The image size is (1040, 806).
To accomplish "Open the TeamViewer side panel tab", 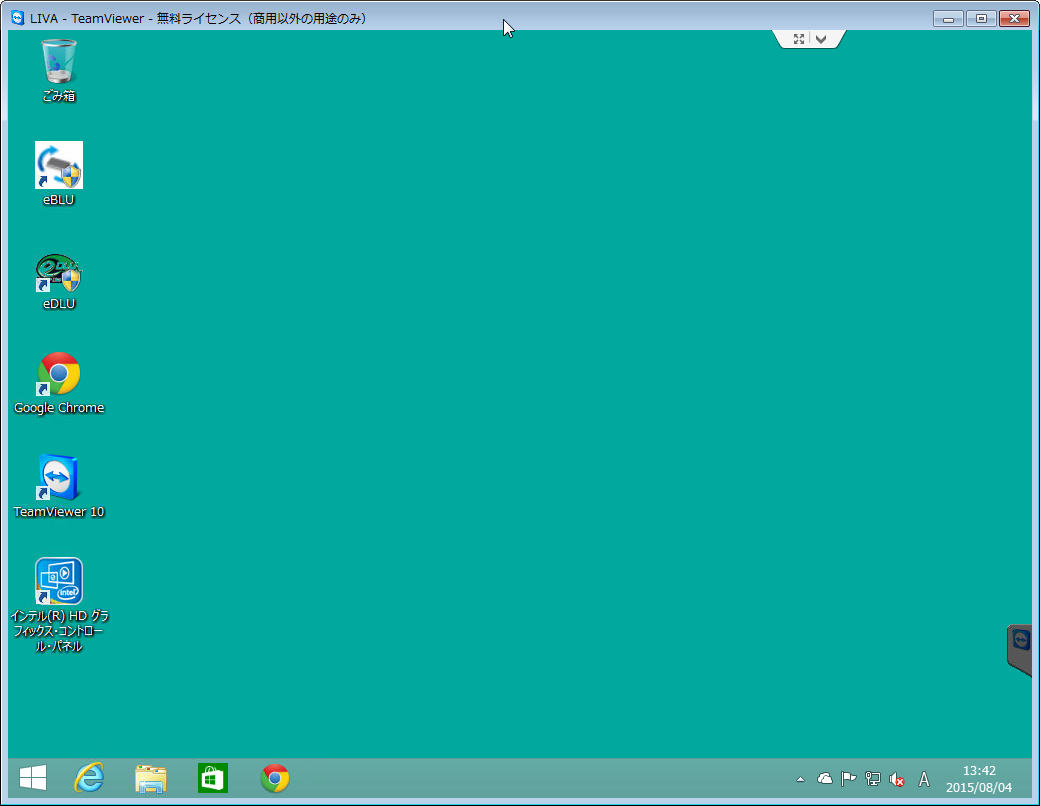I will coord(1020,649).
